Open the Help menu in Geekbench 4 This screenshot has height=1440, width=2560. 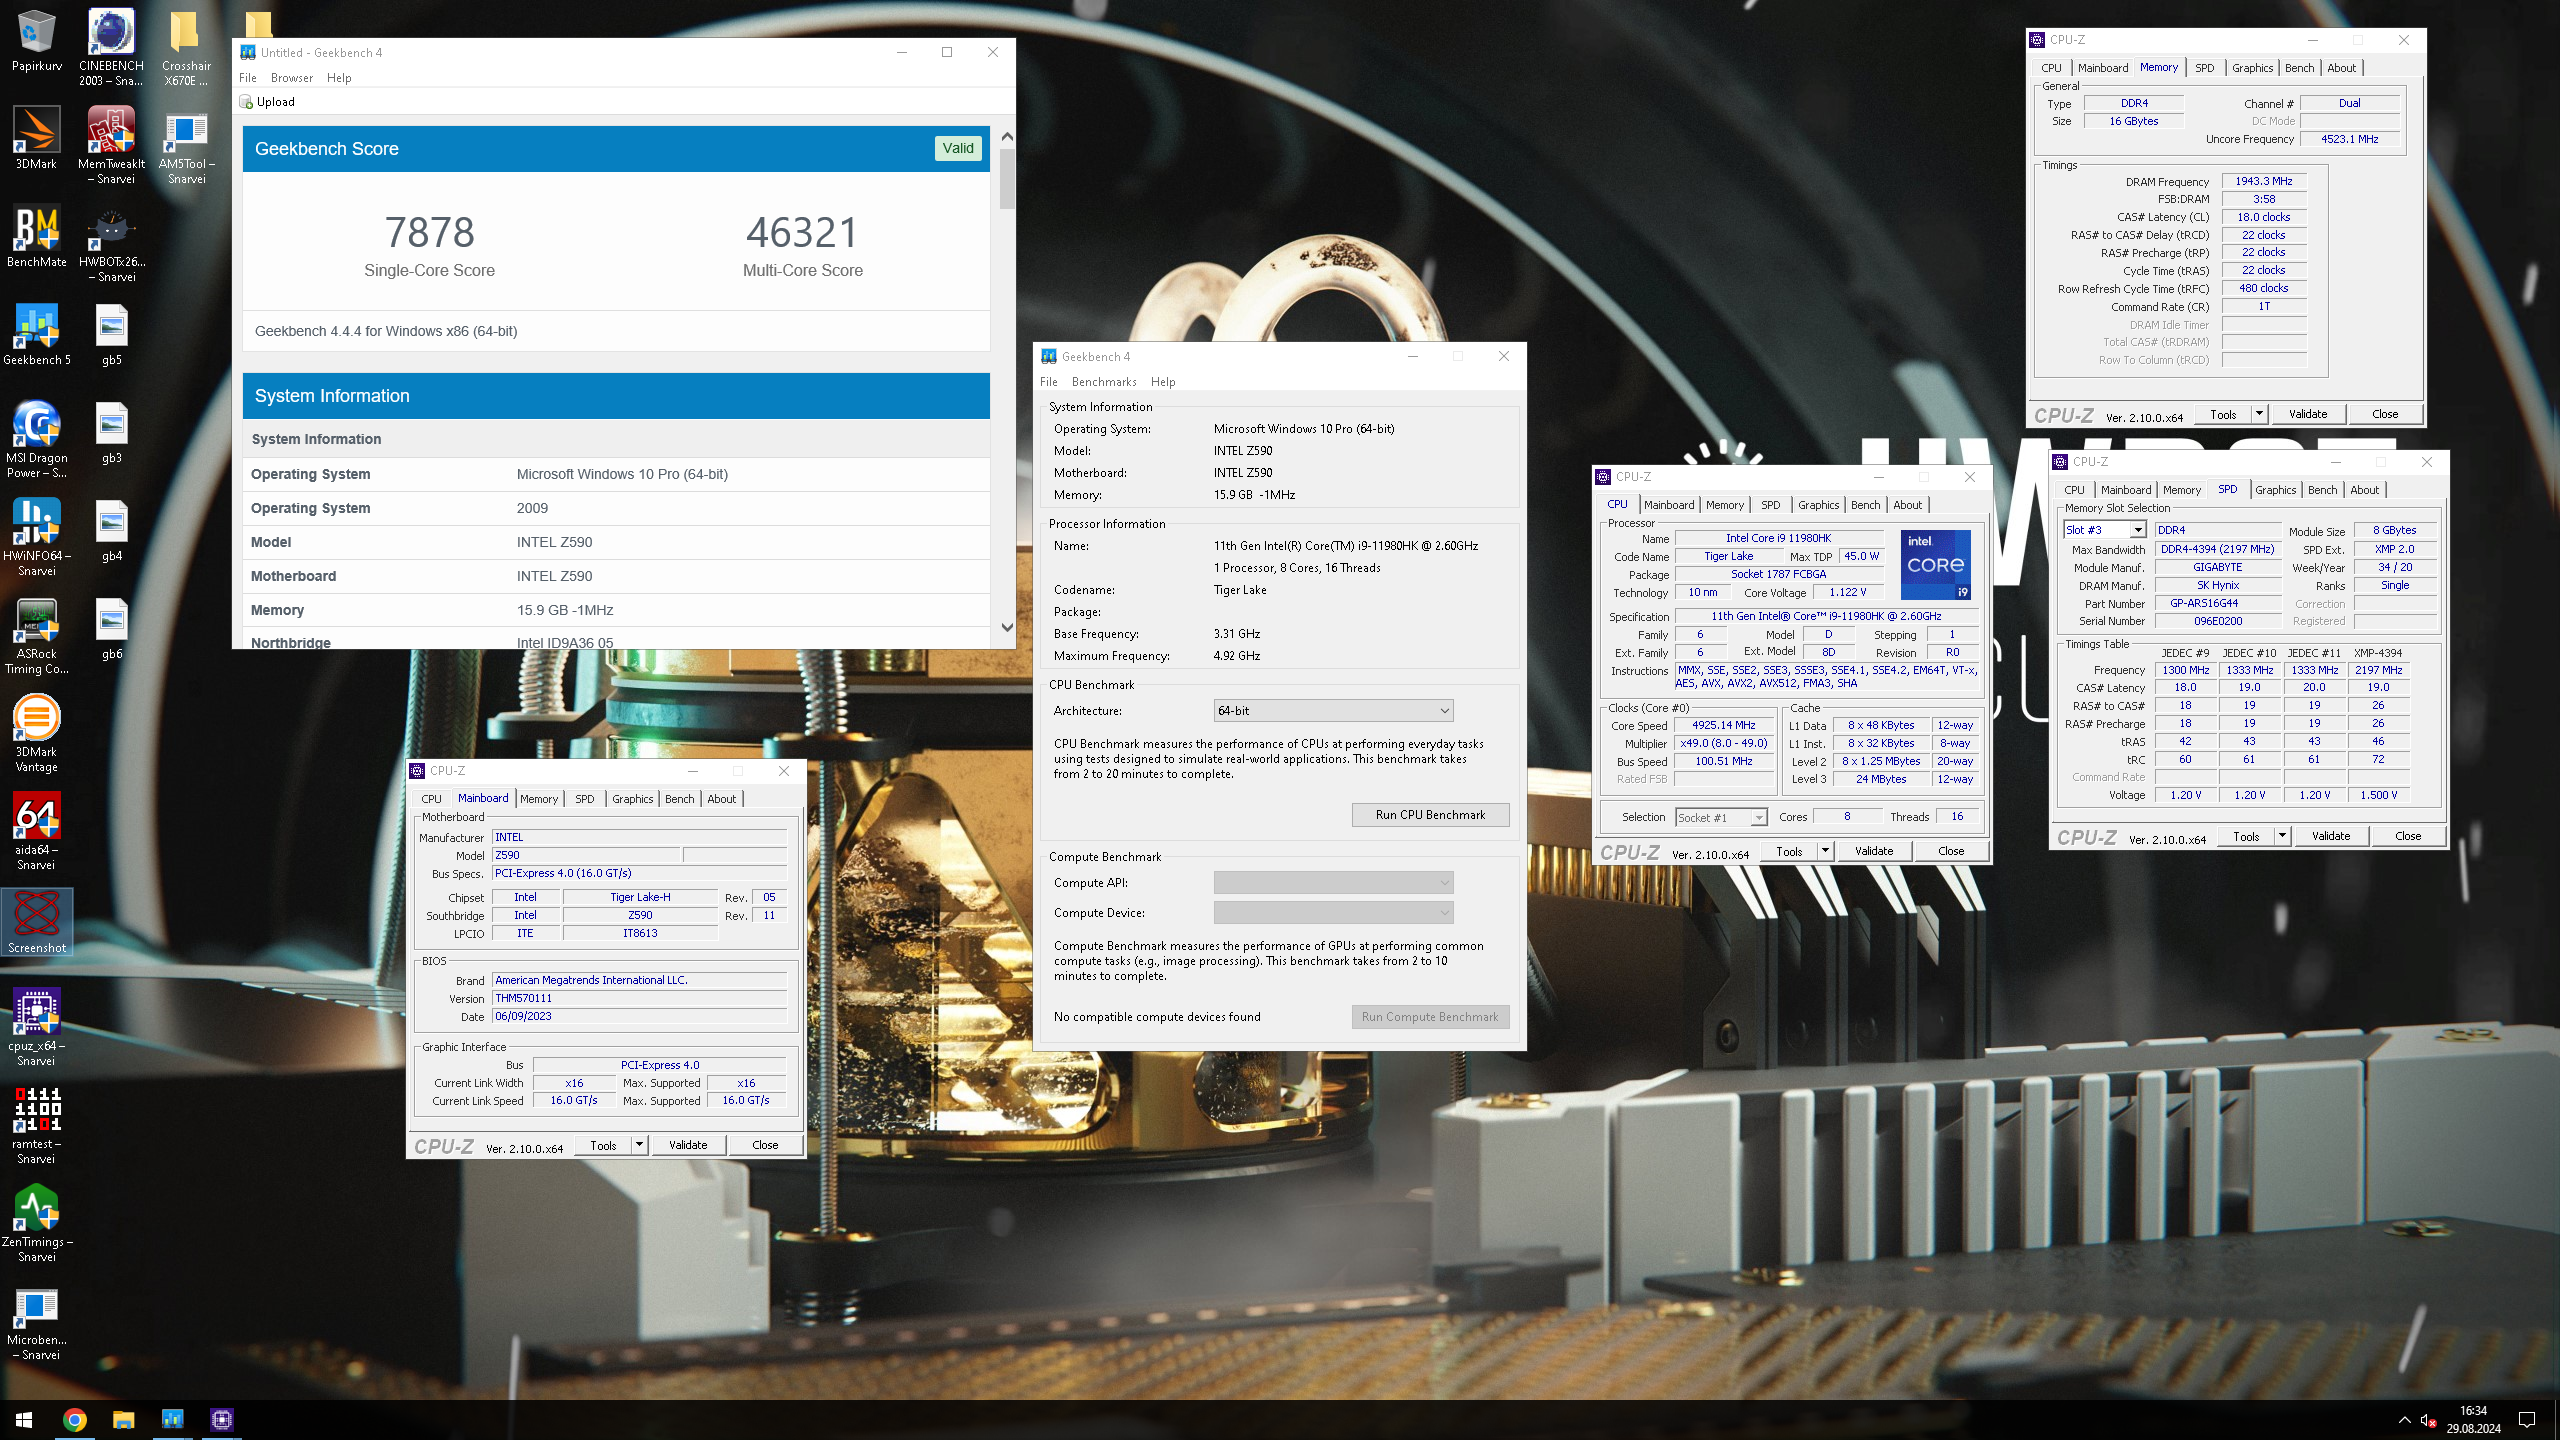pos(1163,382)
